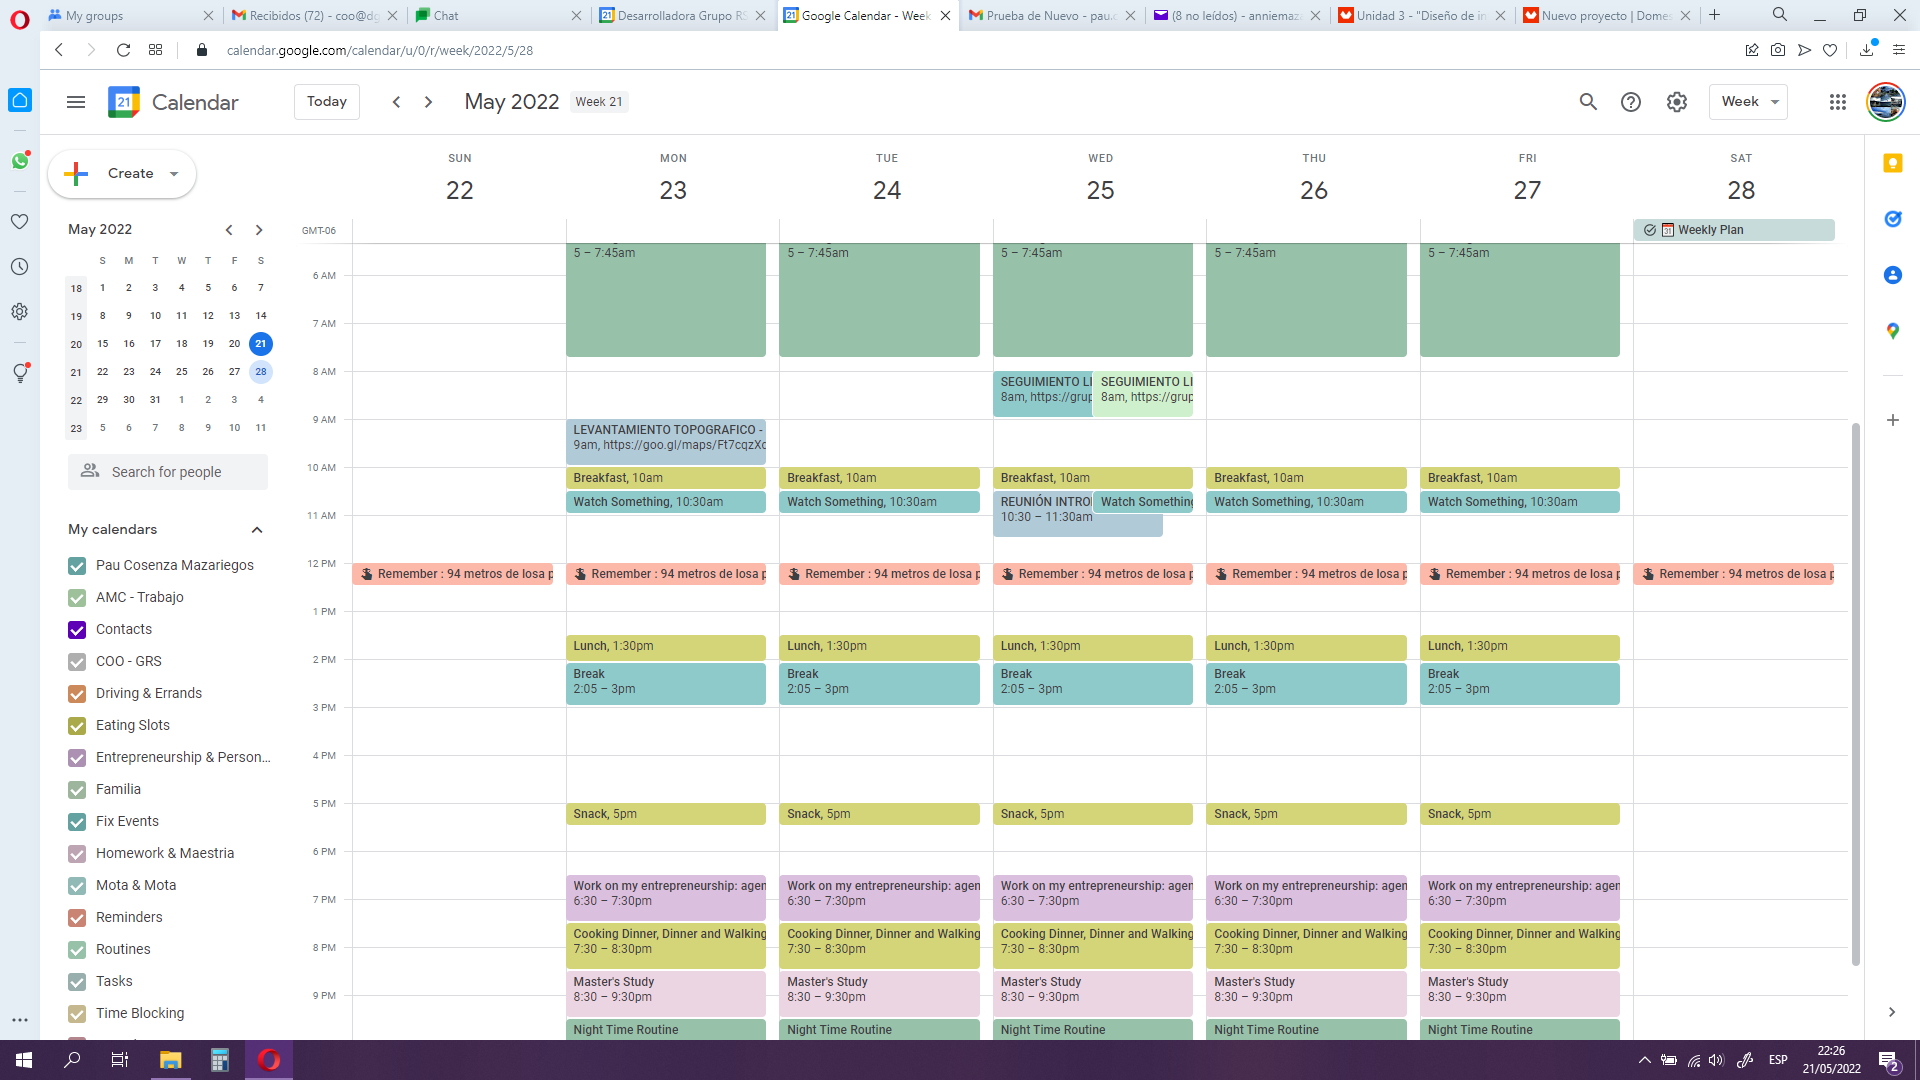Open Opera sidebar bookmarks heart icon
Image resolution: width=1920 pixels, height=1080 pixels.
pyautogui.click(x=20, y=222)
